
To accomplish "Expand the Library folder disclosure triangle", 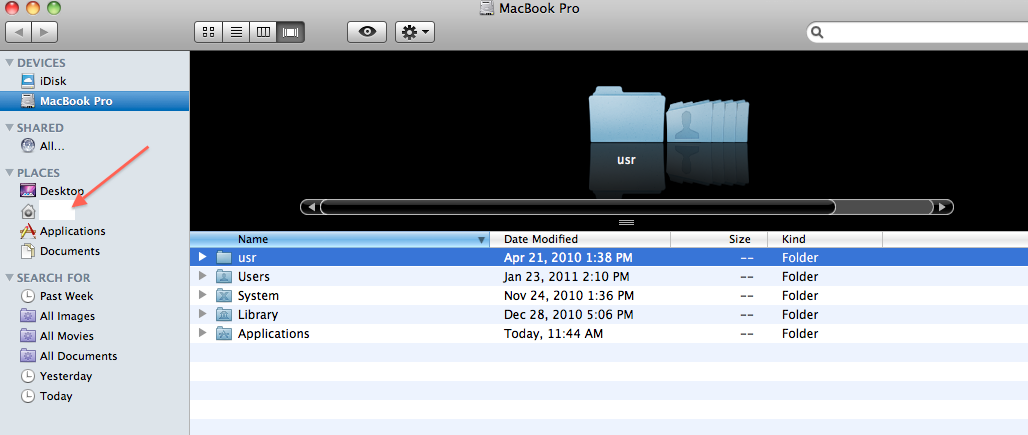I will click(x=203, y=315).
